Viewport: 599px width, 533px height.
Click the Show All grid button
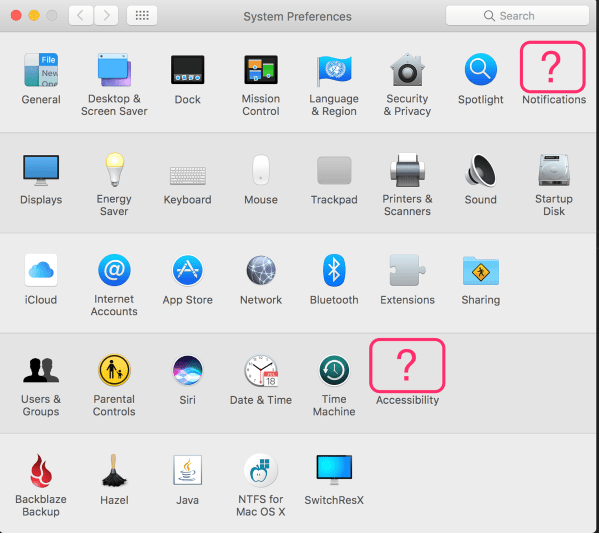coord(142,16)
